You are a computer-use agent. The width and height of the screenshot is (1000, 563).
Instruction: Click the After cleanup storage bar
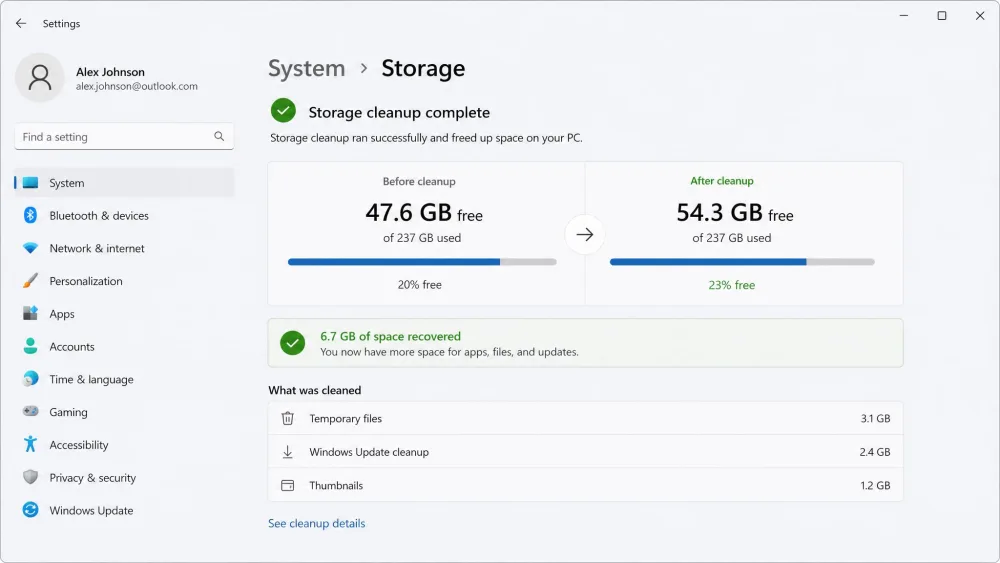click(x=742, y=262)
